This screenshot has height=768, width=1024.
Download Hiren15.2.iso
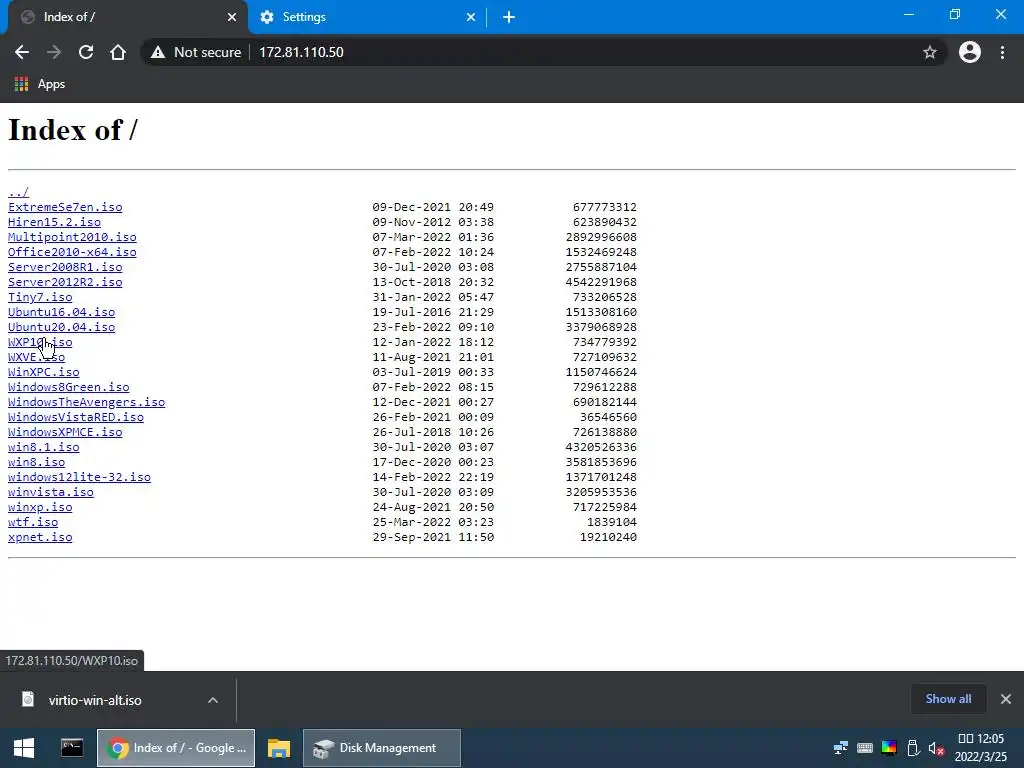point(54,222)
